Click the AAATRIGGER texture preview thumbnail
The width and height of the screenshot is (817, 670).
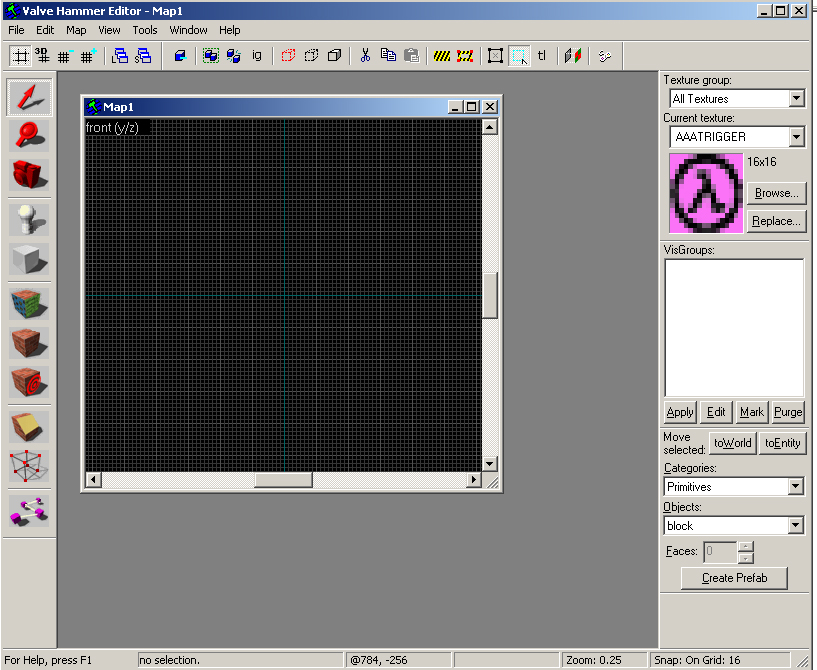point(706,193)
